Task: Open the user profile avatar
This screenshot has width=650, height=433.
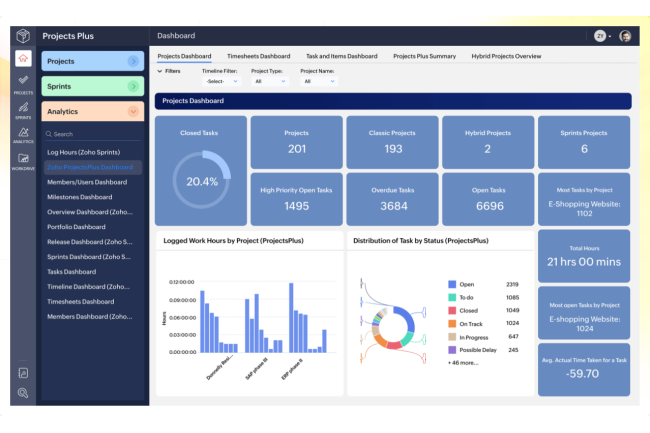Action: [625, 36]
